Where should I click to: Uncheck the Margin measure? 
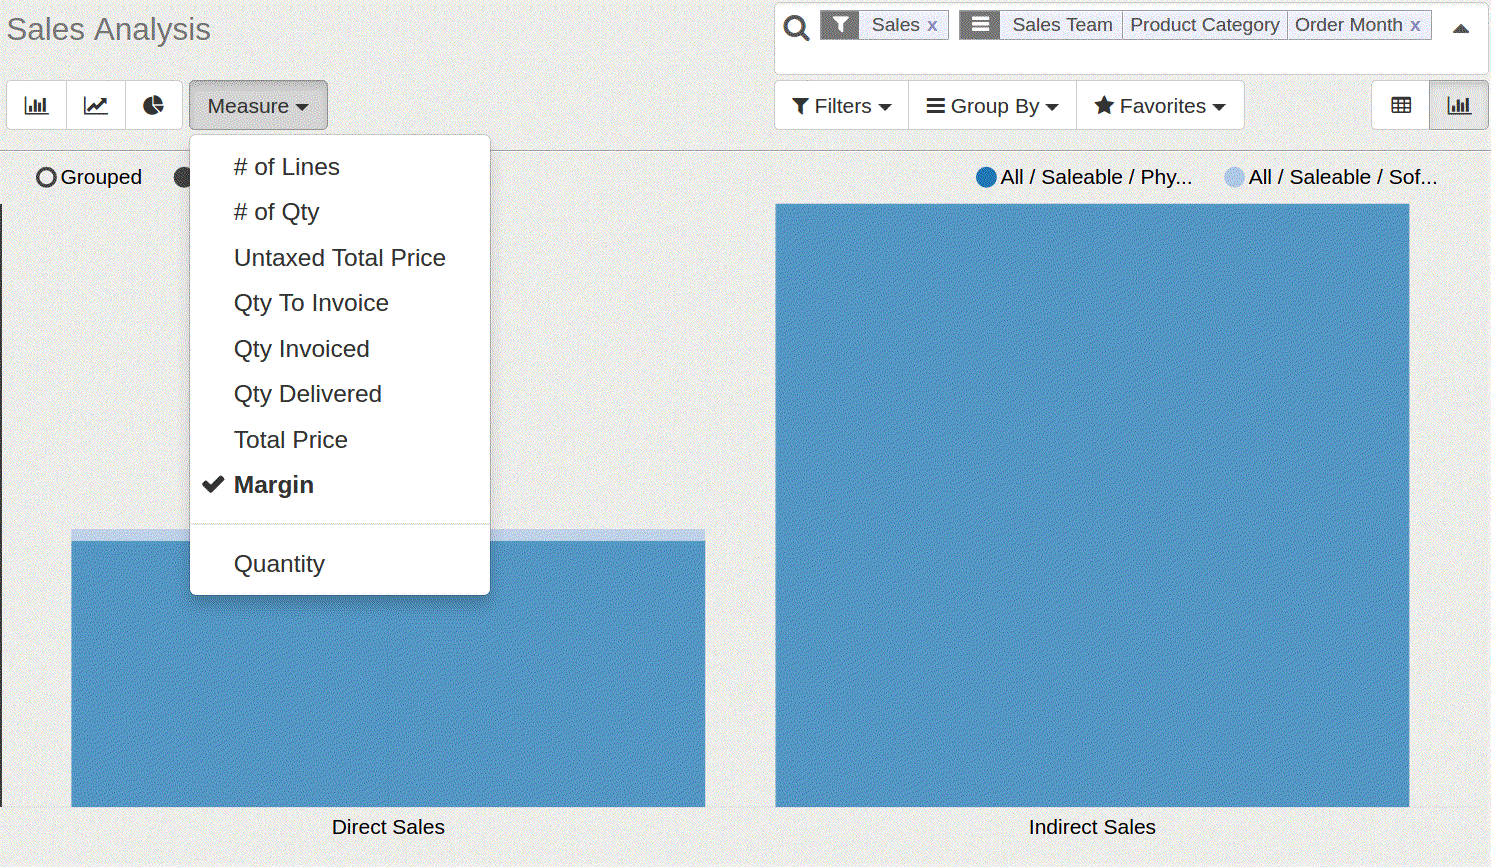tap(340, 485)
